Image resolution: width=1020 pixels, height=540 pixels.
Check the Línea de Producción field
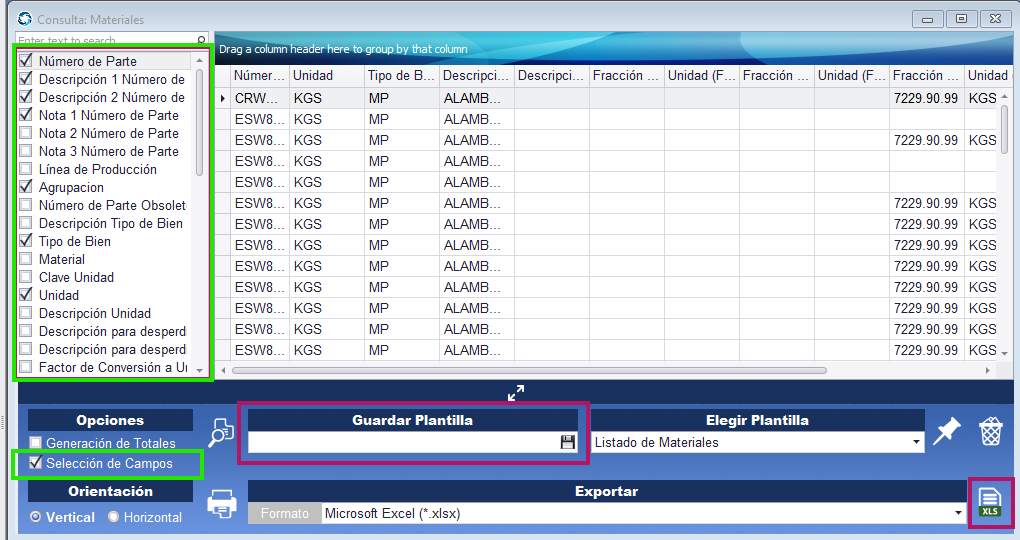point(26,170)
